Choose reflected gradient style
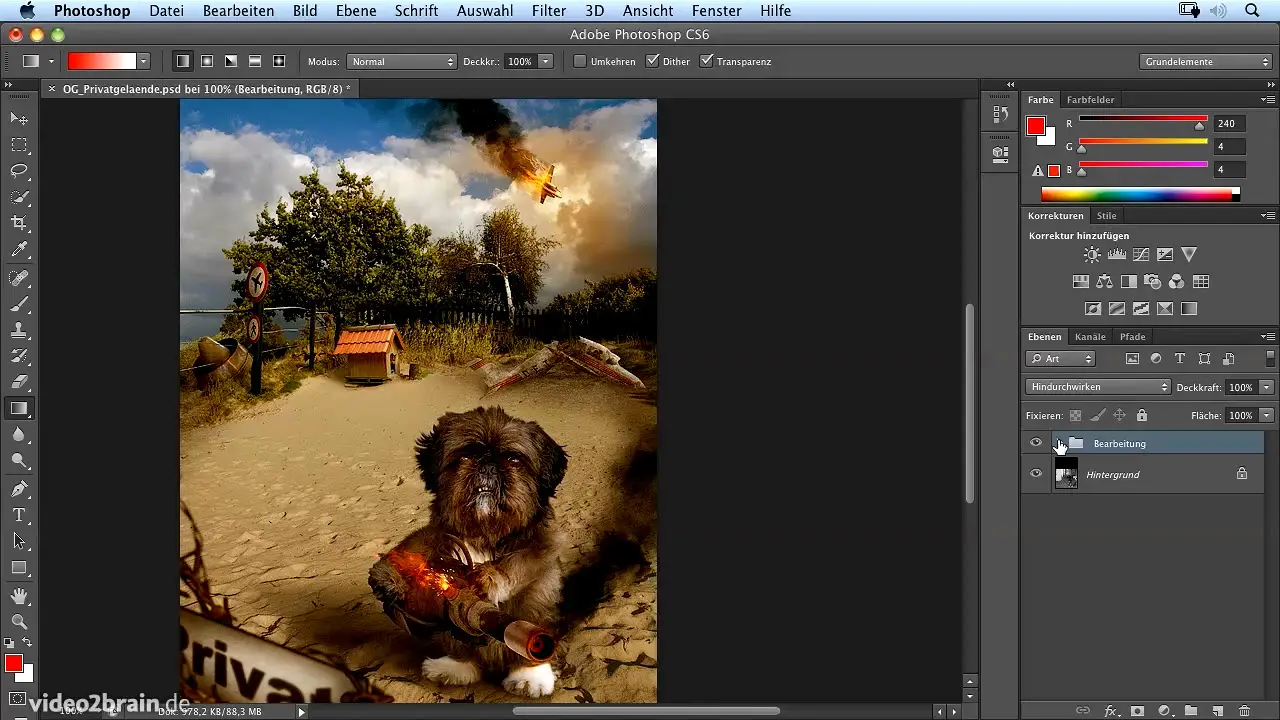 [255, 61]
